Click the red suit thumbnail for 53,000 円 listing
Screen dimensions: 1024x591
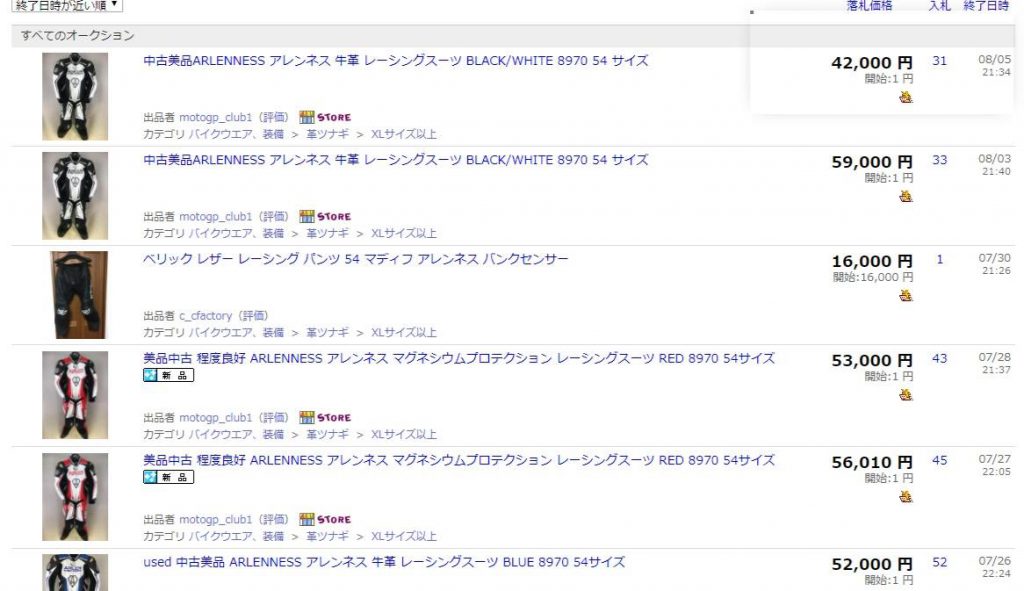(x=75, y=395)
